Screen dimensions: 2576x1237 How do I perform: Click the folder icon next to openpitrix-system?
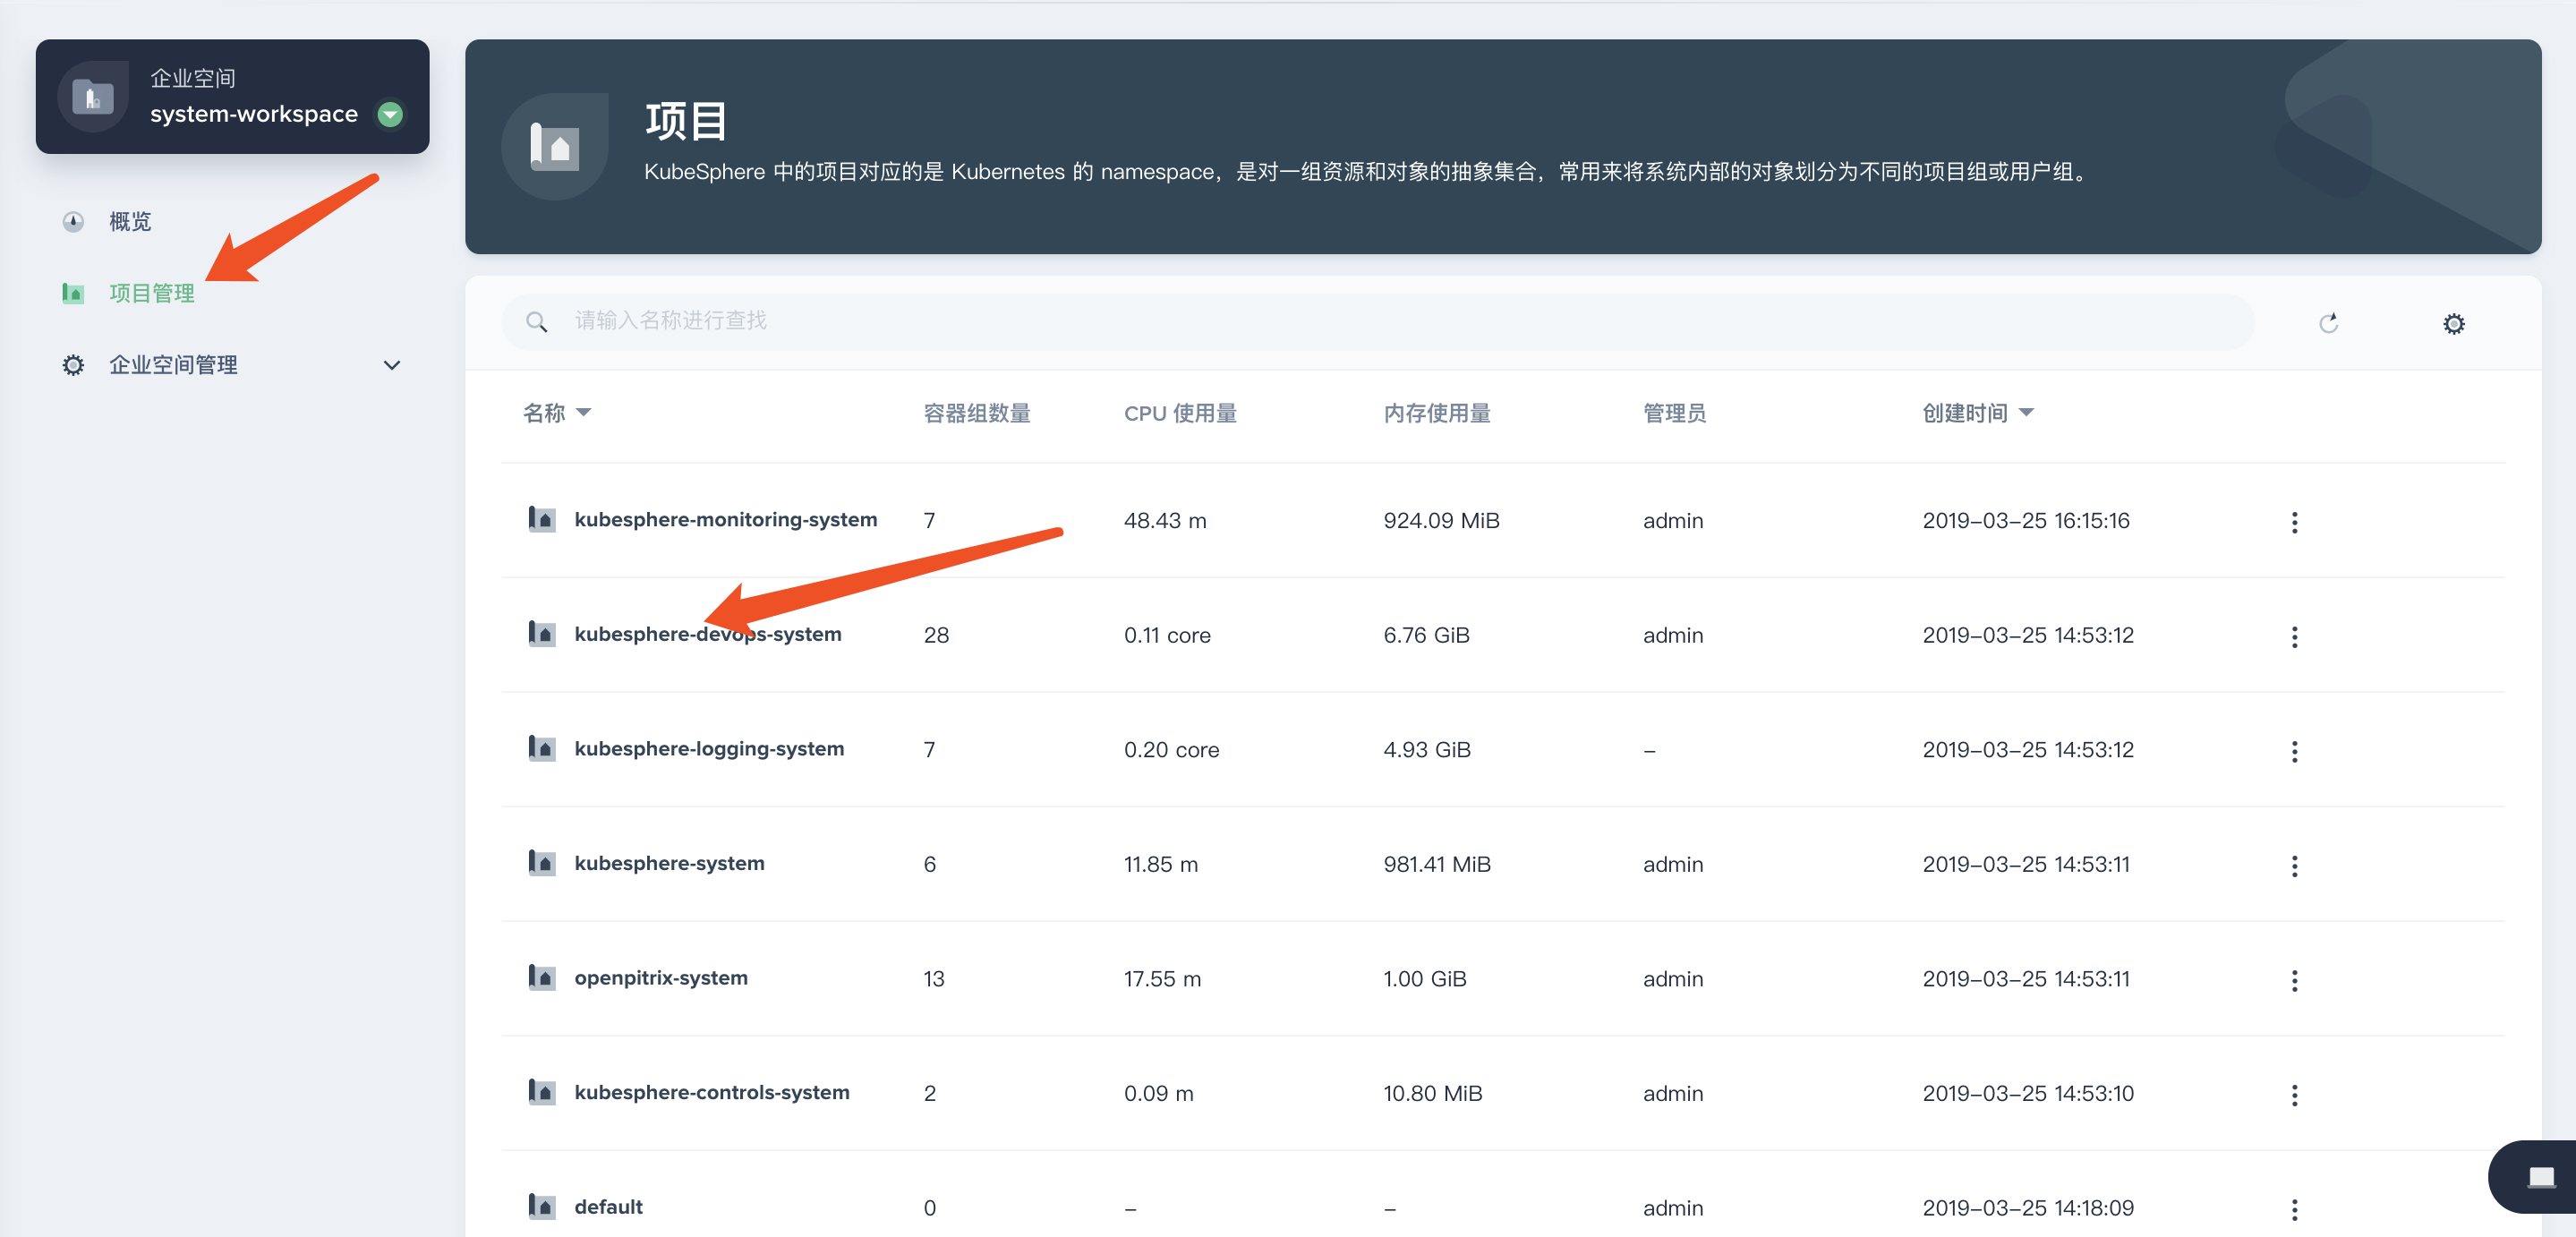point(542,978)
